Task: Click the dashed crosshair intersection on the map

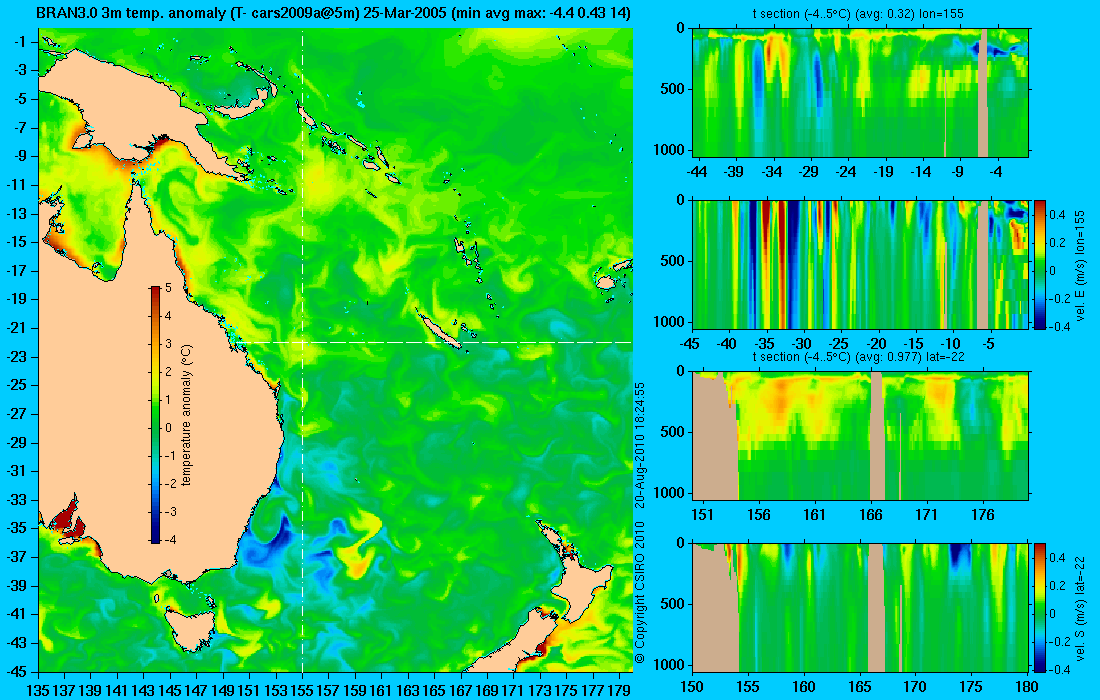Action: 302,342
